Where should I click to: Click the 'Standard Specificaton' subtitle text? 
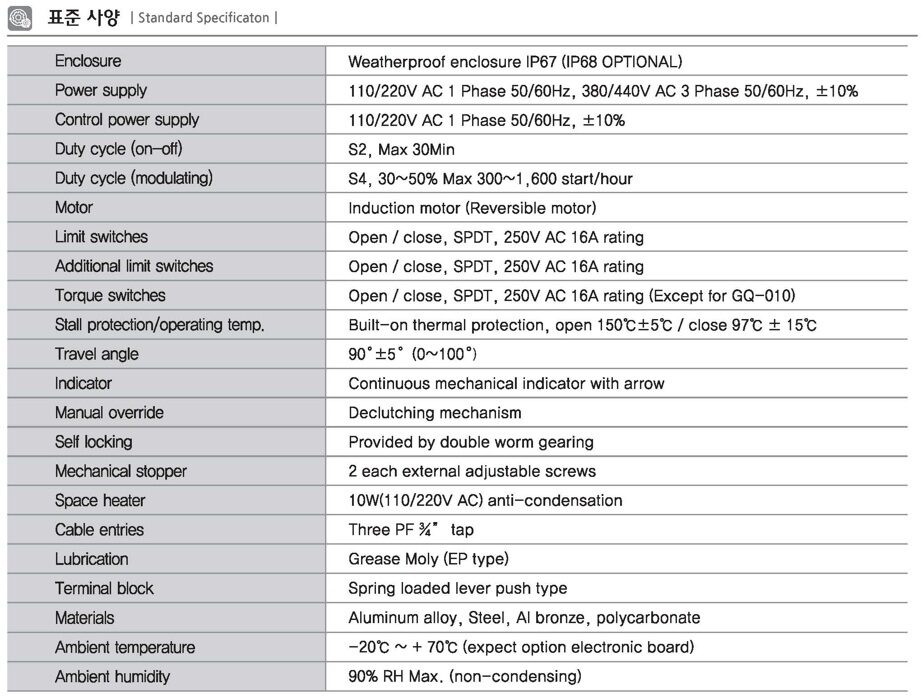click(205, 18)
